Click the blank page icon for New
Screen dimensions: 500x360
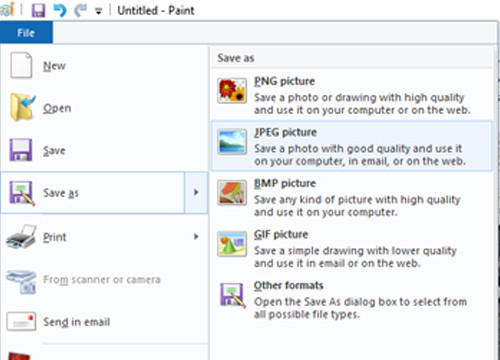21,65
